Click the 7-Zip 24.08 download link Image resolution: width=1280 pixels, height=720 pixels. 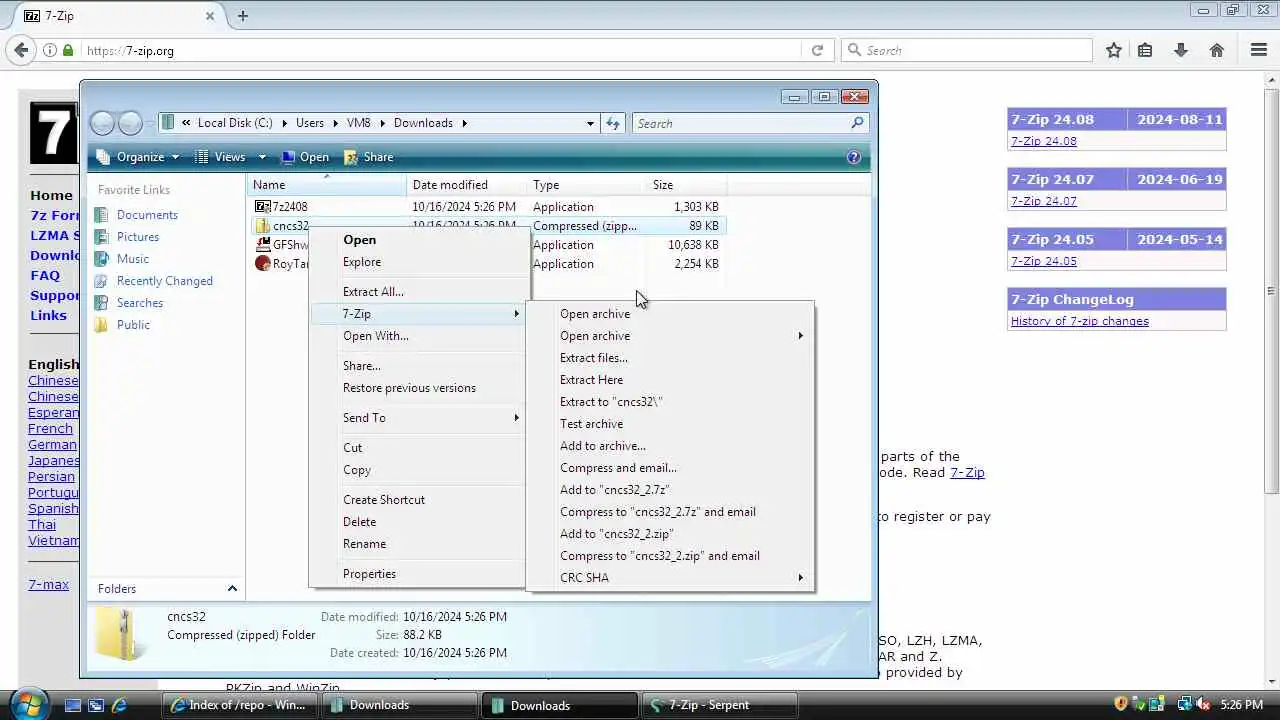[1043, 141]
